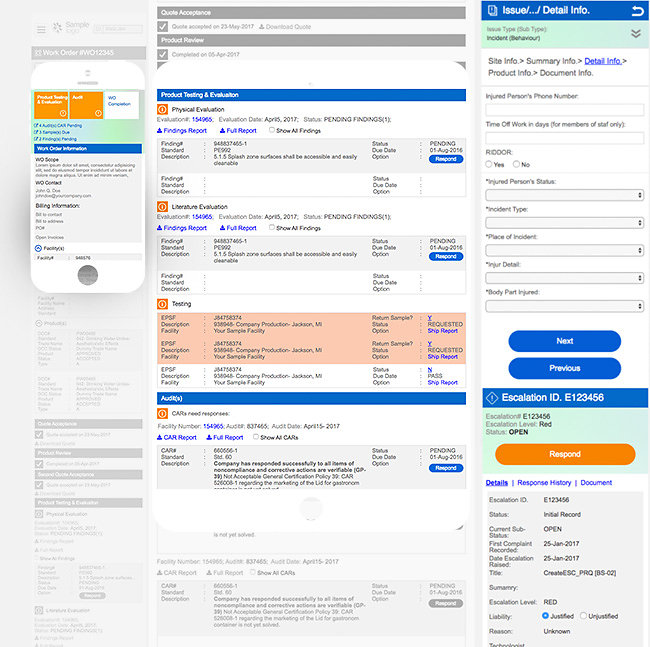Switch to the Details tab of escalation

tap(497, 482)
